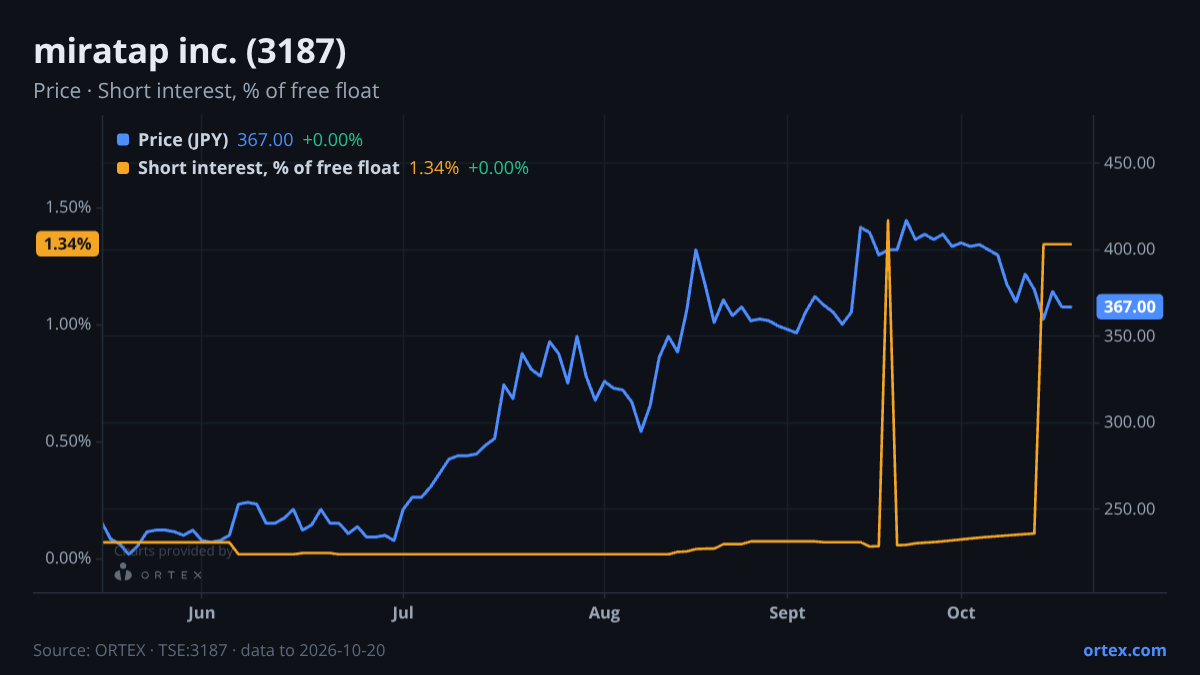Click the Oct label on time axis

(961, 612)
